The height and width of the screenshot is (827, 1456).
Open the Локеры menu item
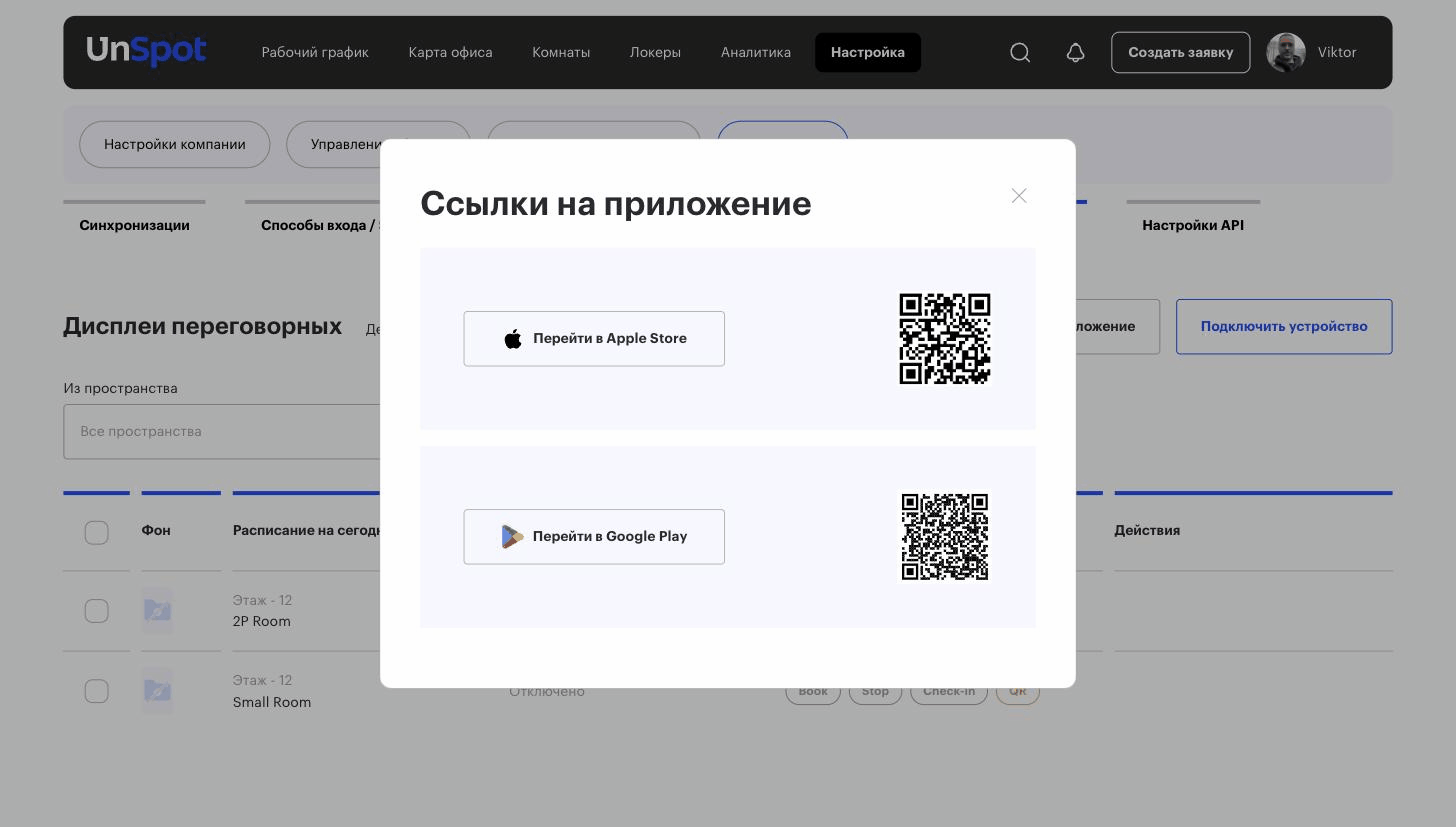[655, 52]
